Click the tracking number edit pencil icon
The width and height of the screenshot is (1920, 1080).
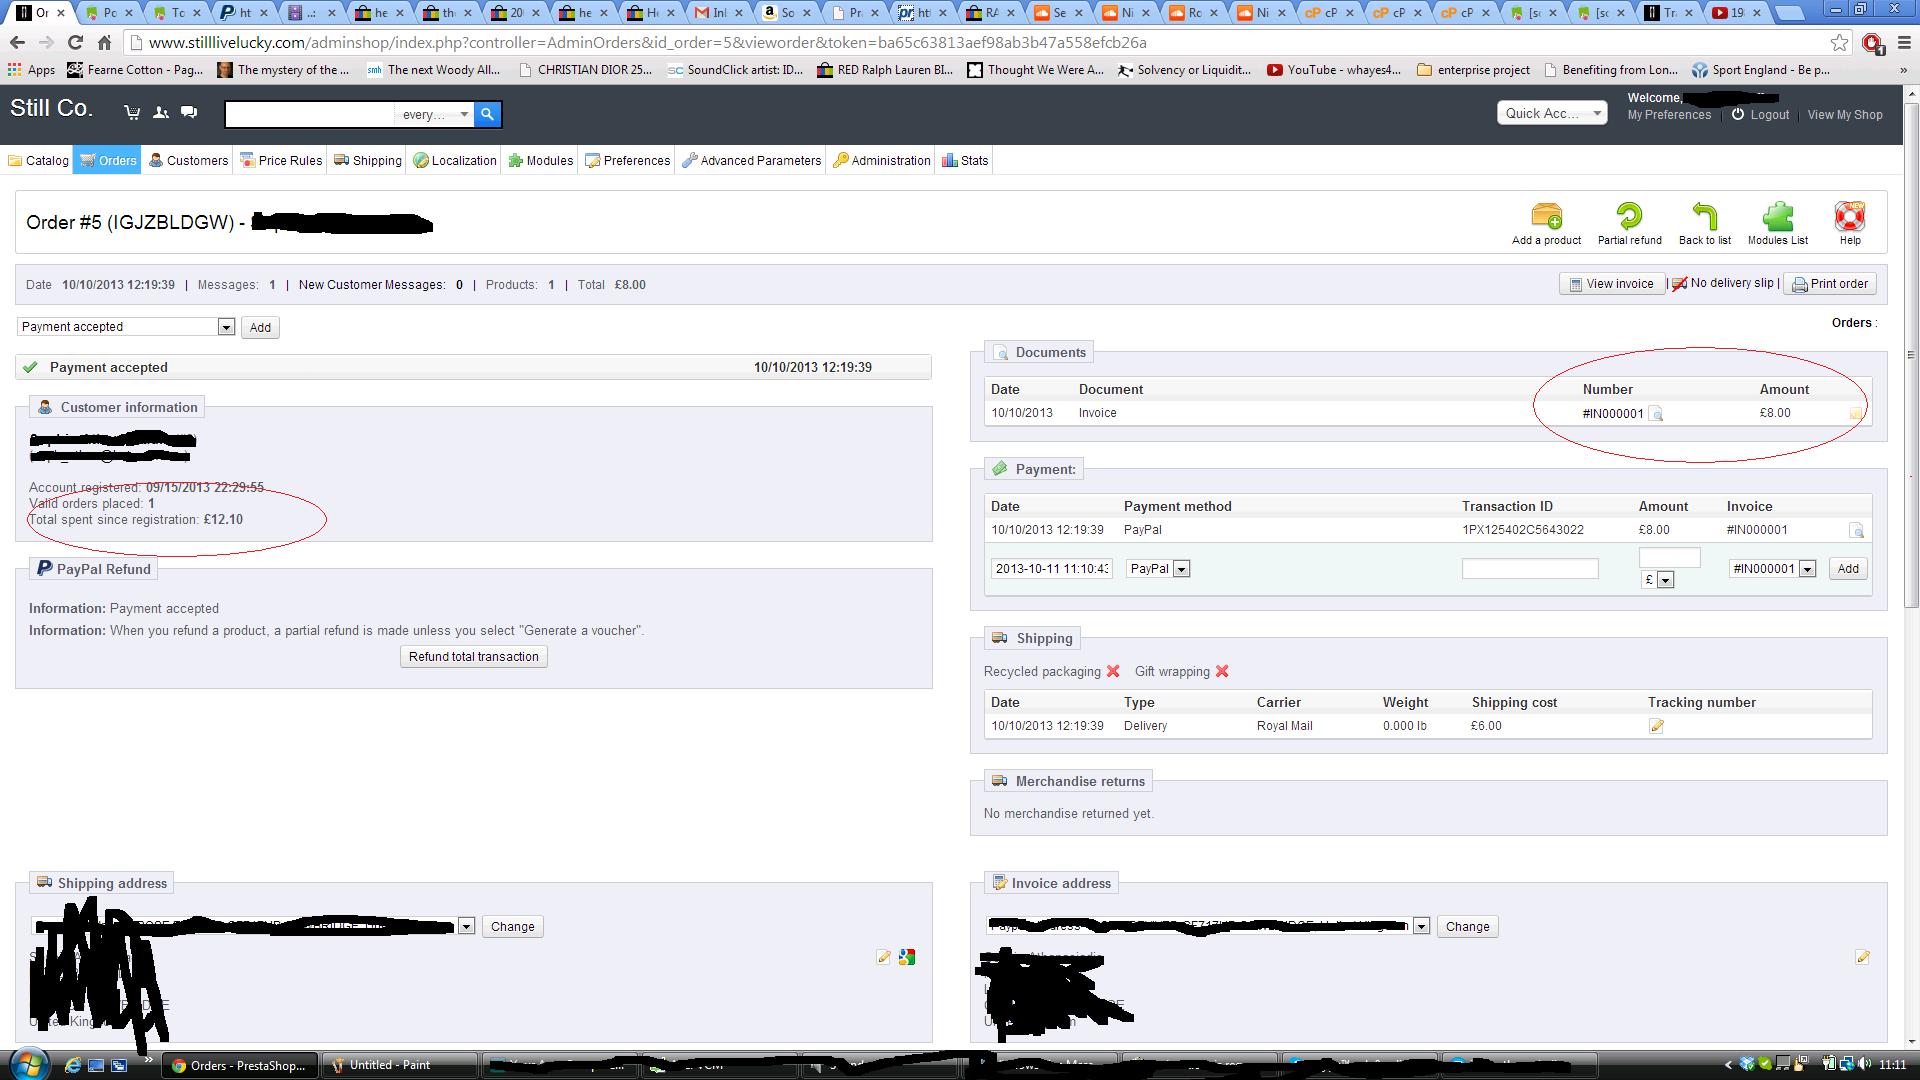pyautogui.click(x=1656, y=726)
